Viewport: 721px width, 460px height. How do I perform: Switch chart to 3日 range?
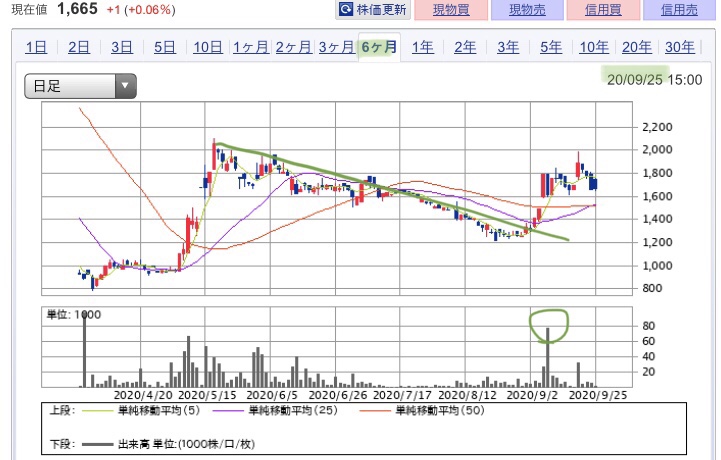pyautogui.click(x=122, y=47)
